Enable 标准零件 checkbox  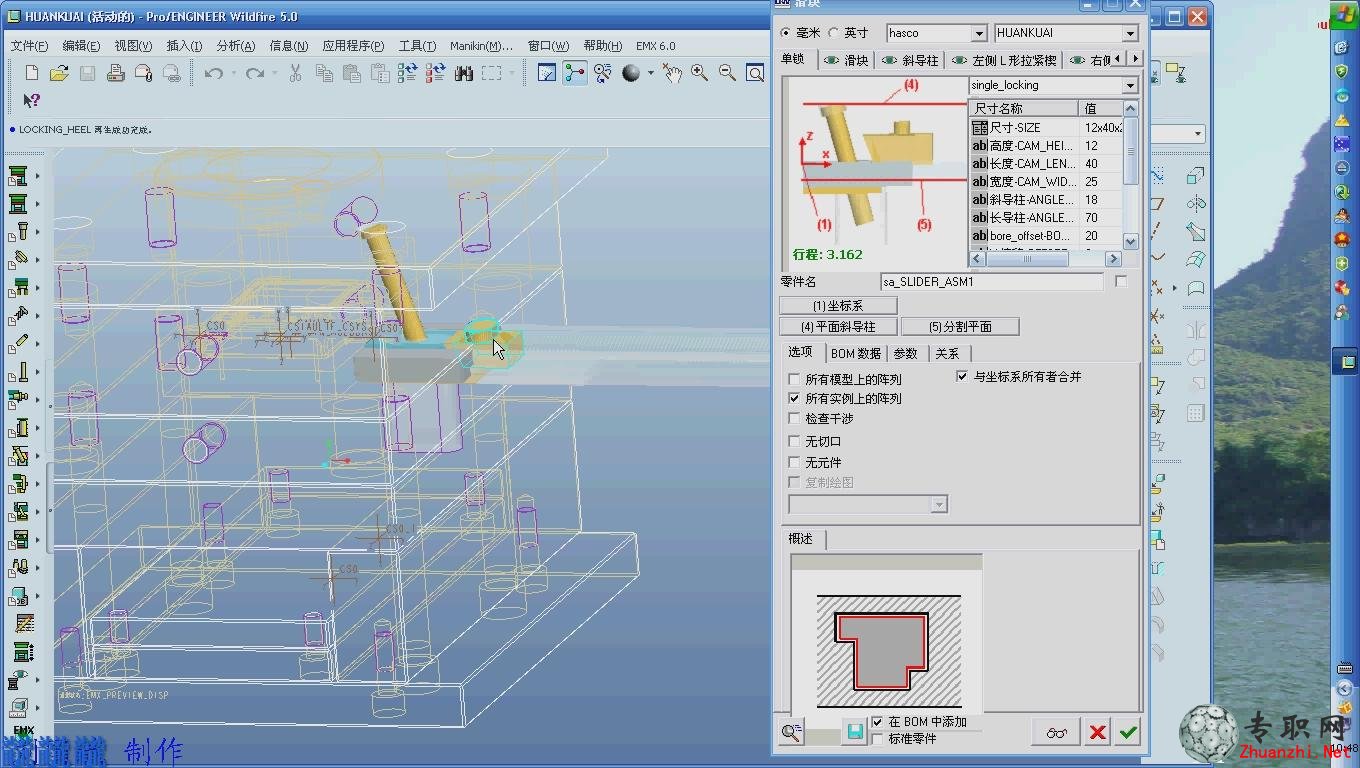pyautogui.click(x=878, y=739)
